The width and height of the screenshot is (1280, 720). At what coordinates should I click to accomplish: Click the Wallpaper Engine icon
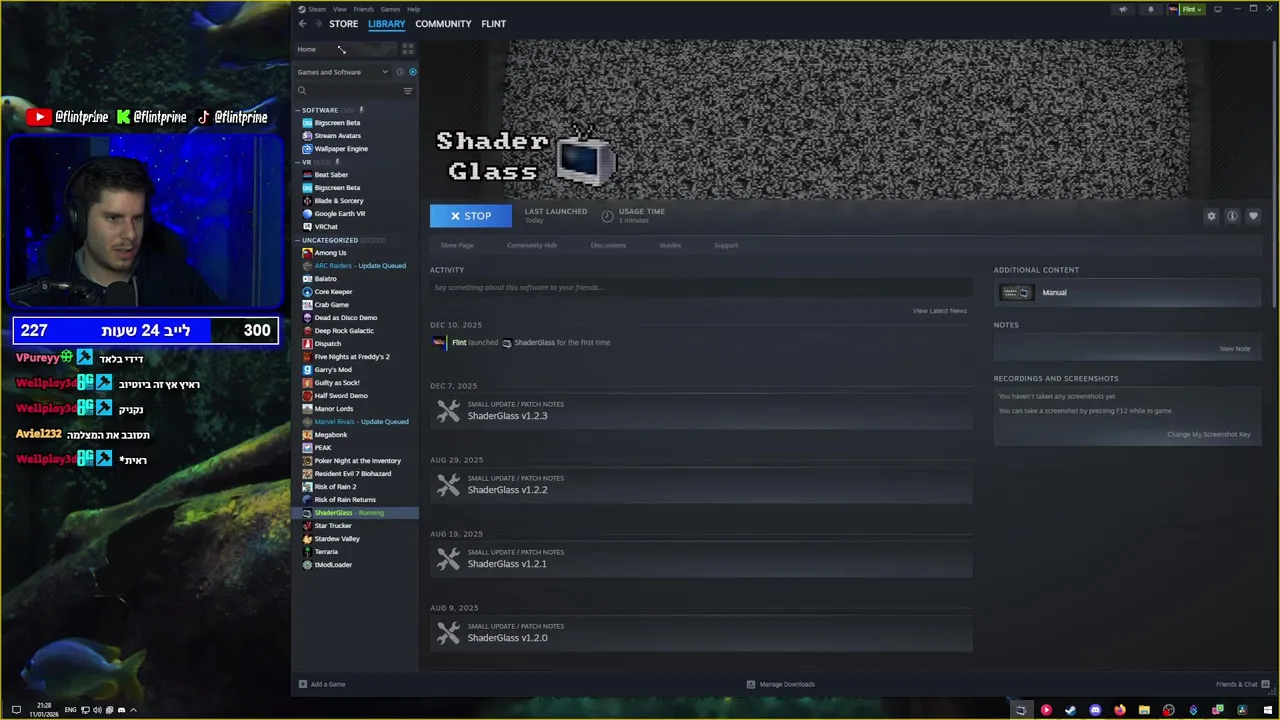[307, 149]
